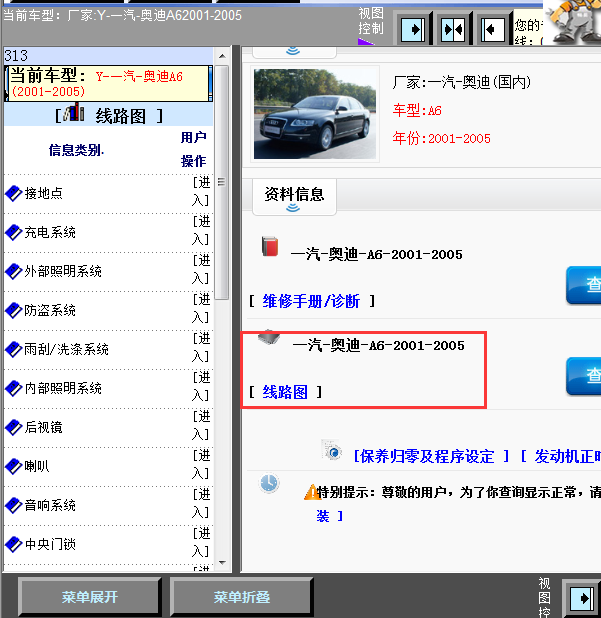
Task: Enter the 雨刮/洗涤系统 category via [进入]
Action: [x=201, y=348]
